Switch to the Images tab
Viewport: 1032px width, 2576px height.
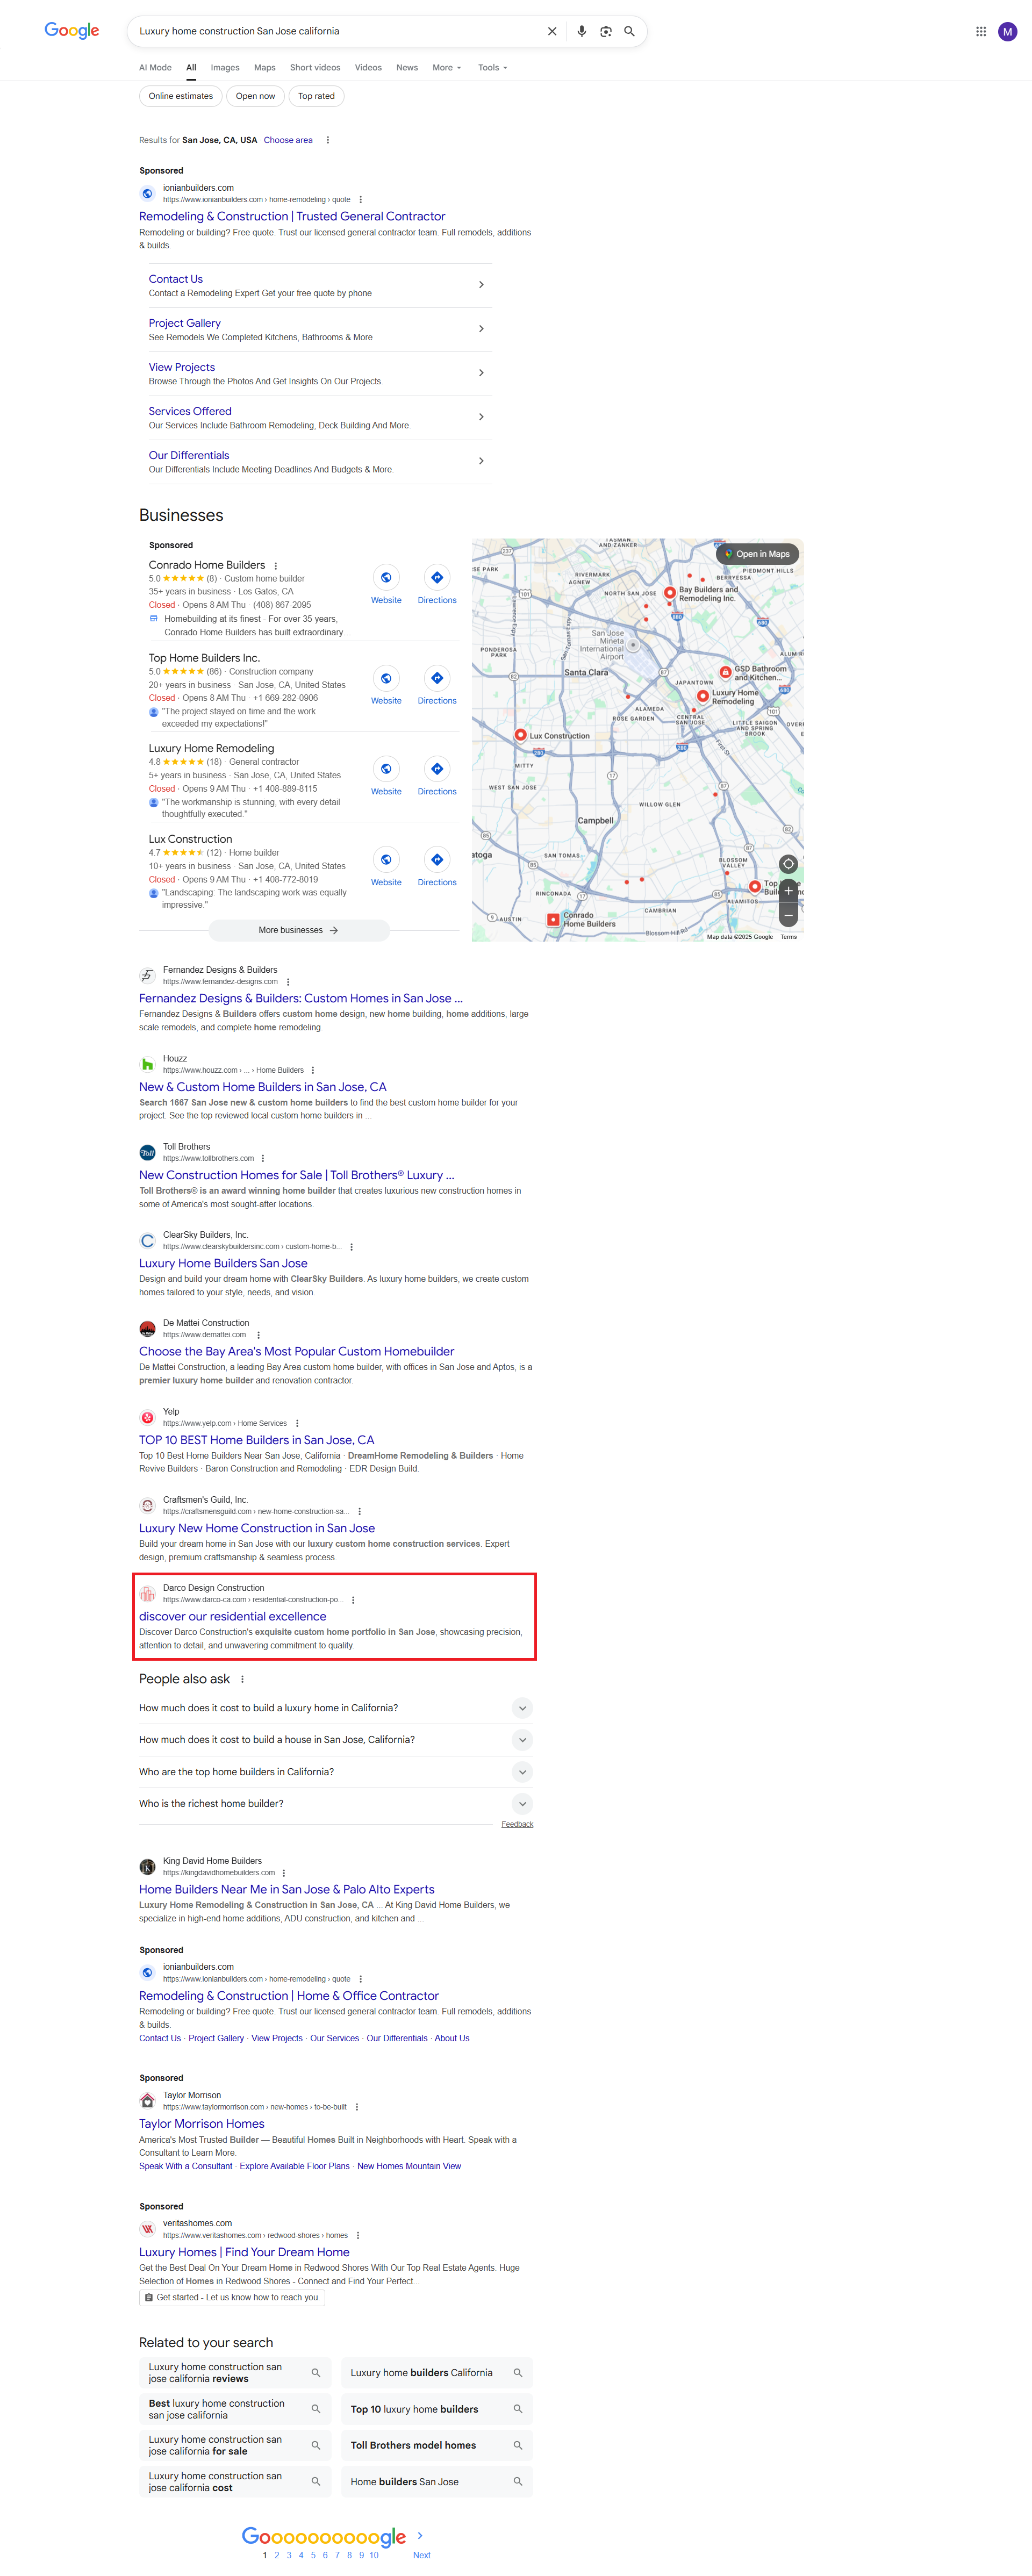click(225, 68)
